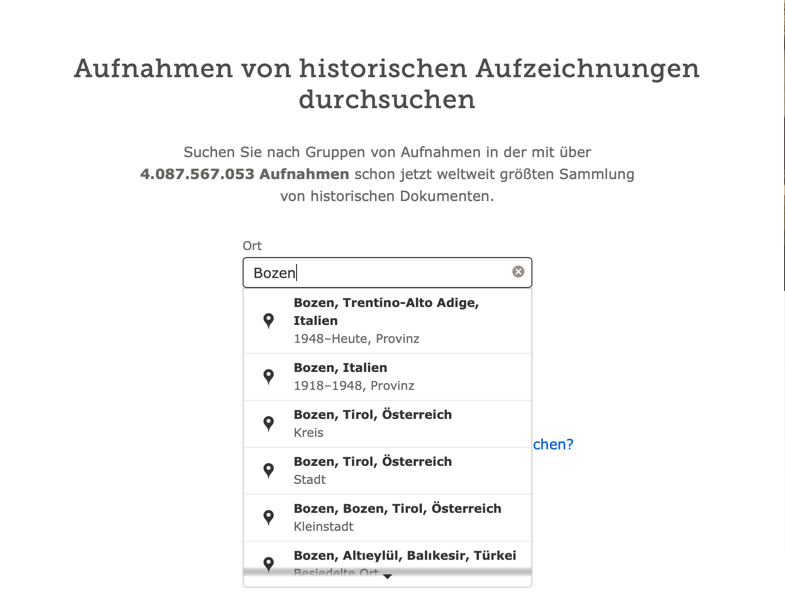Select Bozen, Trentino-Alto Adige, Italien suggestion
Screen dimensions: 785x598
387,321
